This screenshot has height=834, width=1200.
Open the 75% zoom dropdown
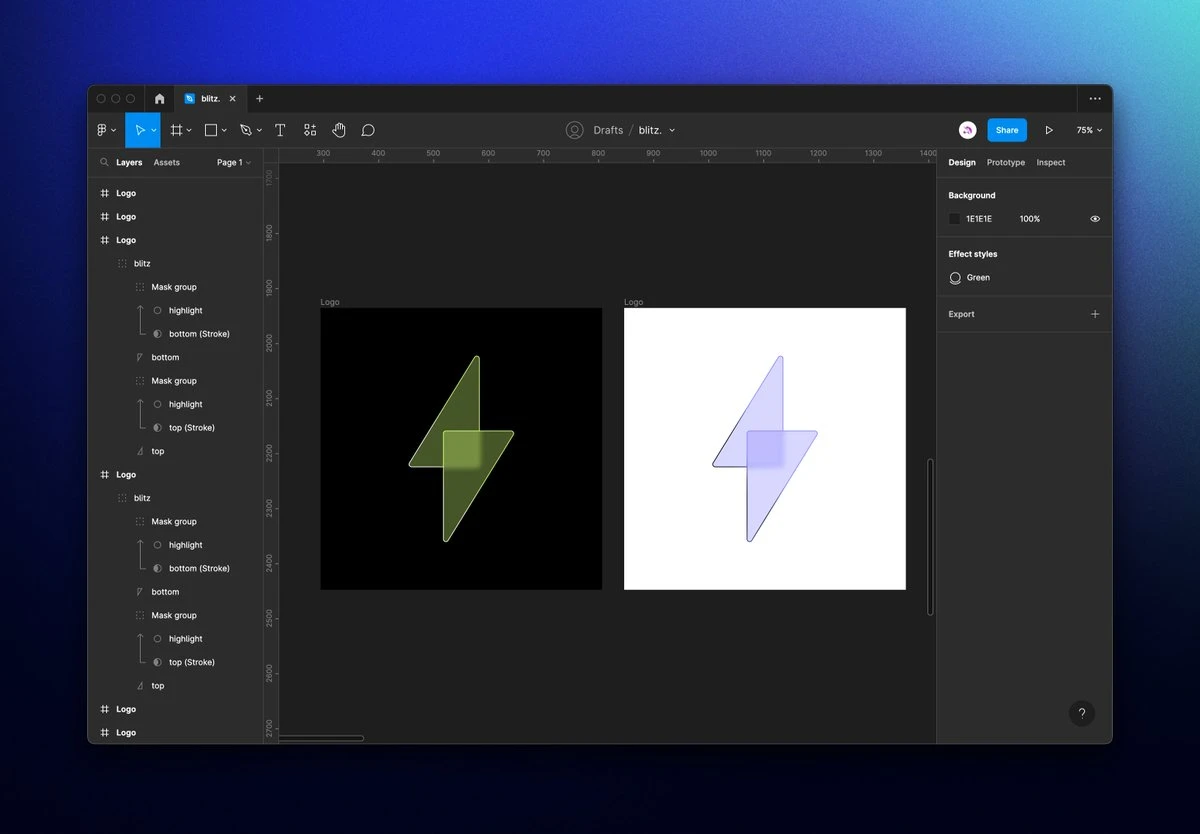1089,130
